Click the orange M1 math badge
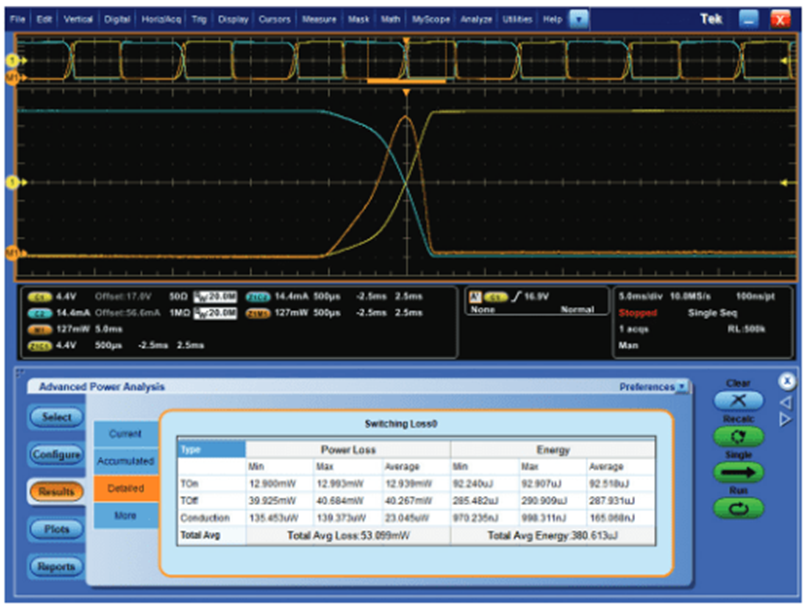 (39, 328)
